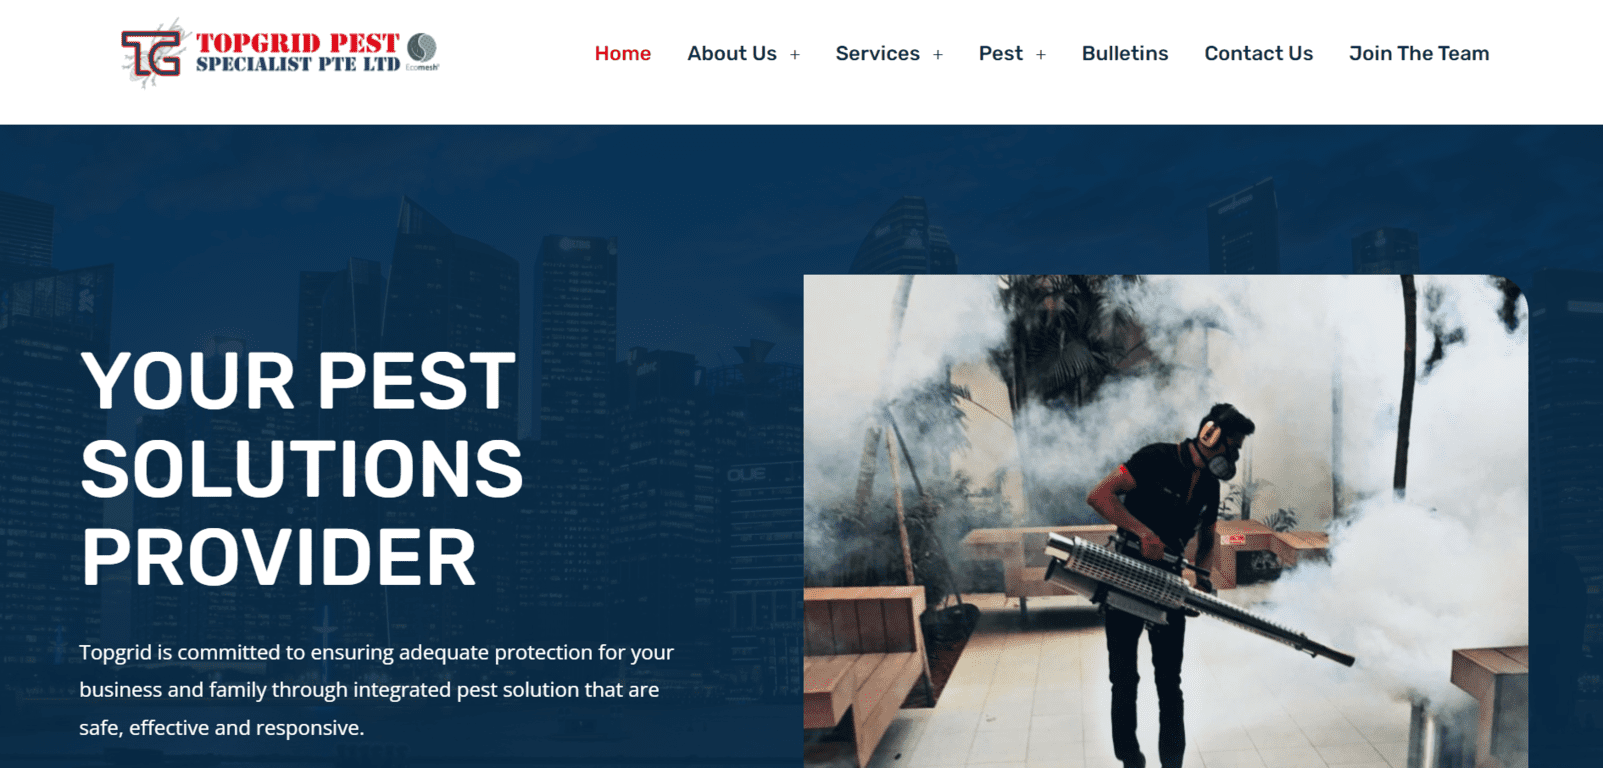Click the 'Your Pest Solutions Provider' heading
The height and width of the screenshot is (768, 1603).
[x=302, y=468]
